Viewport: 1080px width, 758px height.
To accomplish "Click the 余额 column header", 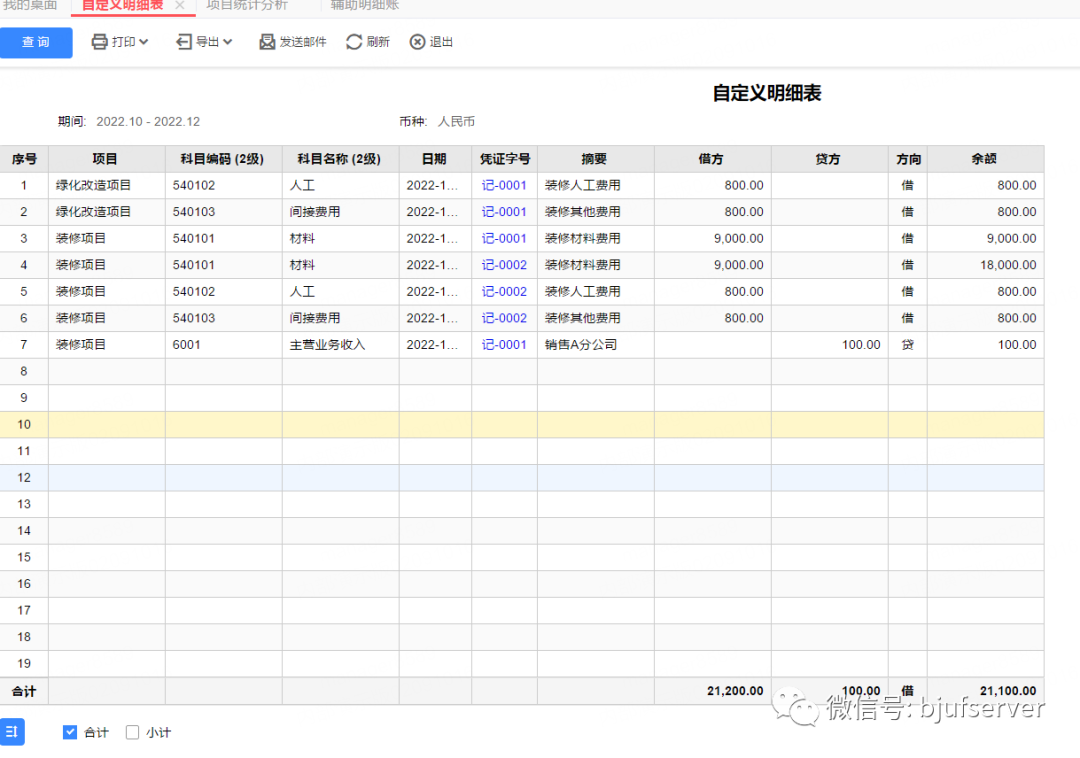I will [x=986, y=159].
